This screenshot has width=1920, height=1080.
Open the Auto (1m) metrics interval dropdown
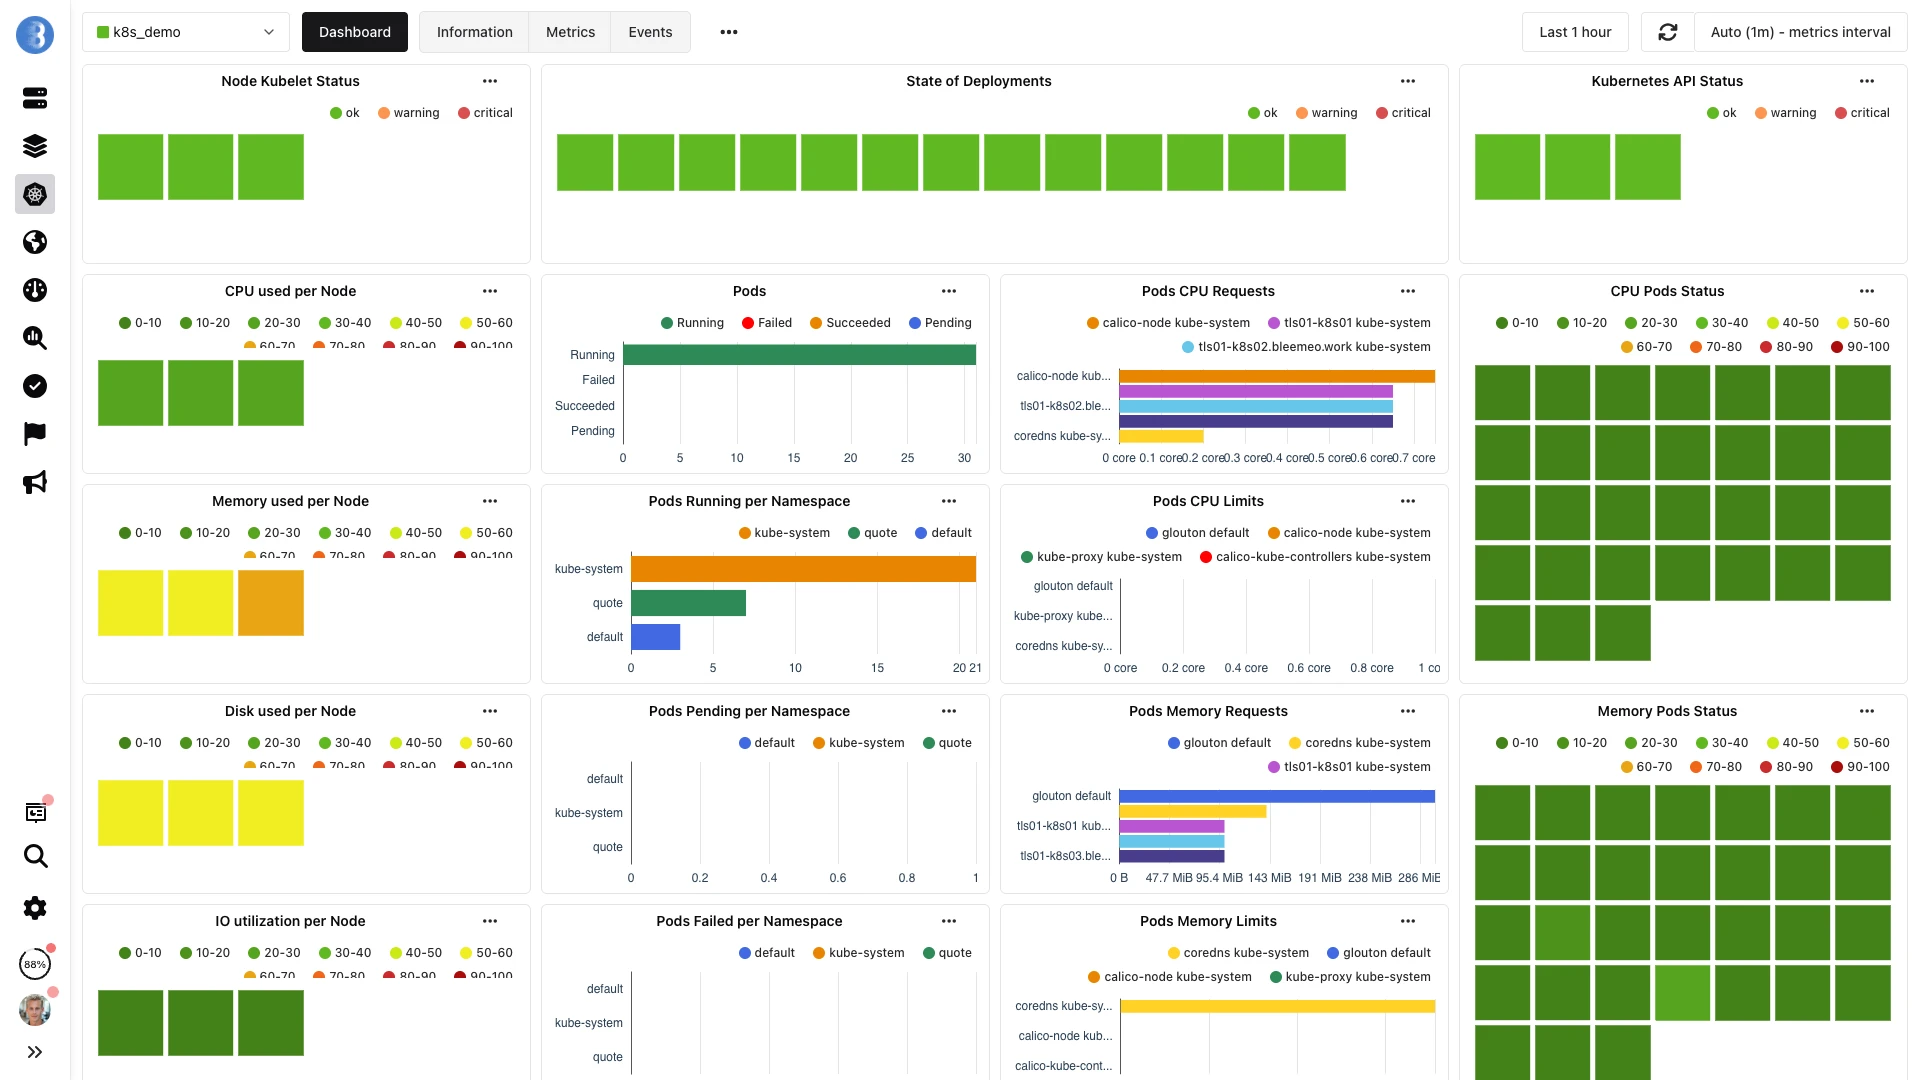click(x=1801, y=32)
